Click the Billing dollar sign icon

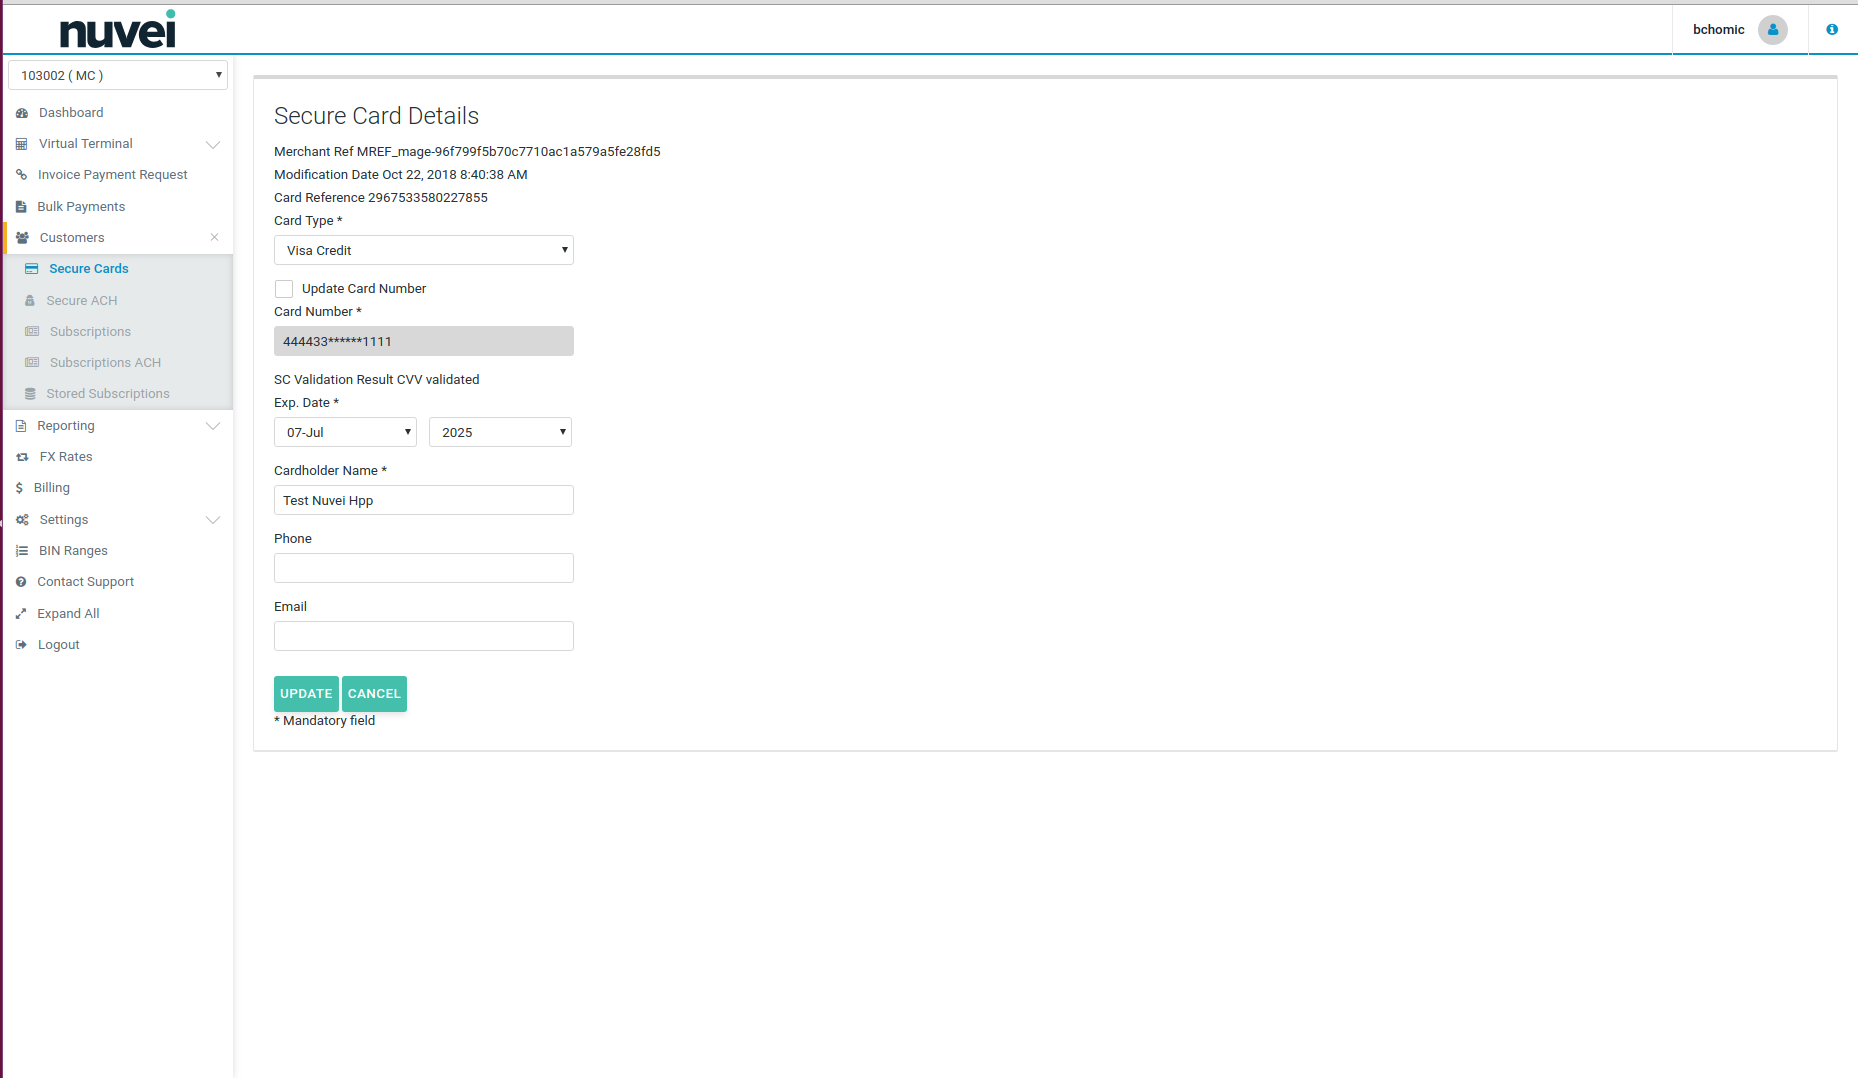[x=19, y=488]
